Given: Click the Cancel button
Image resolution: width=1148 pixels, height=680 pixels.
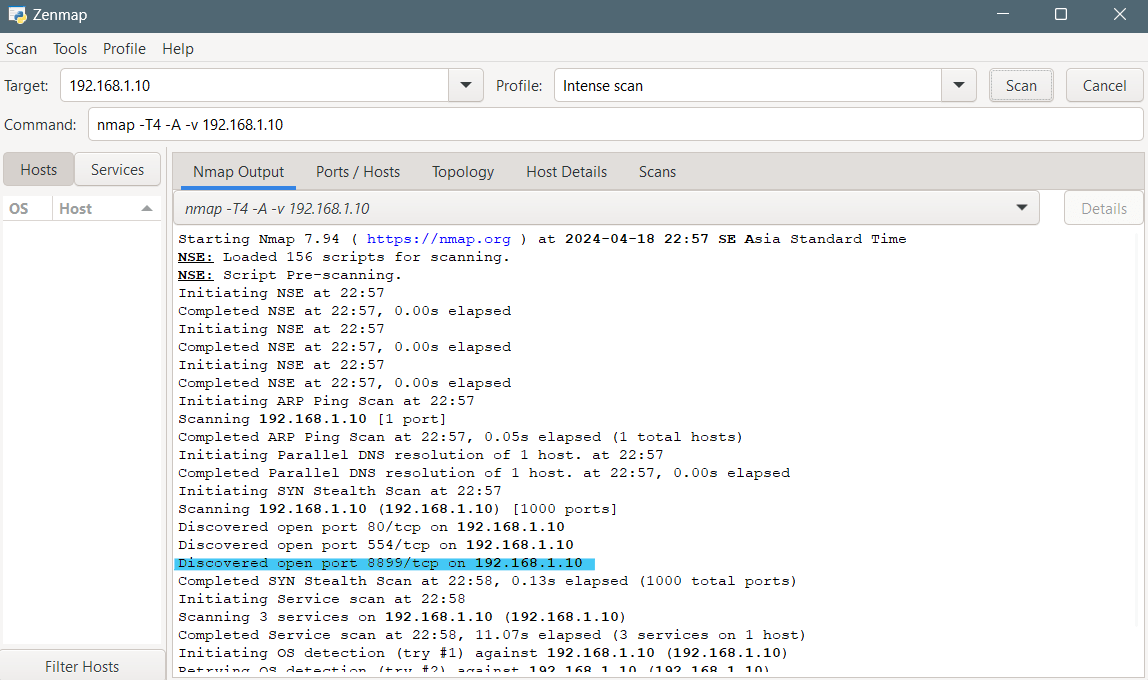Looking at the screenshot, I should click(x=1104, y=86).
